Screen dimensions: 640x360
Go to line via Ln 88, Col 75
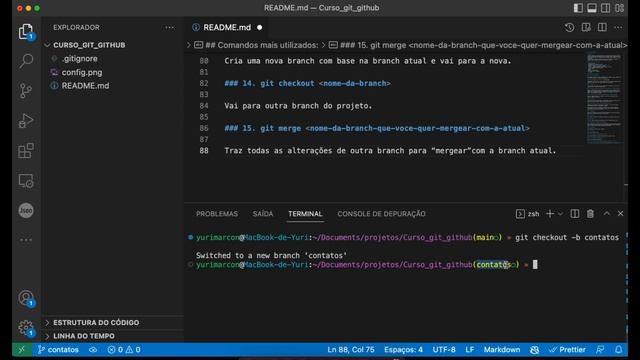(351, 350)
